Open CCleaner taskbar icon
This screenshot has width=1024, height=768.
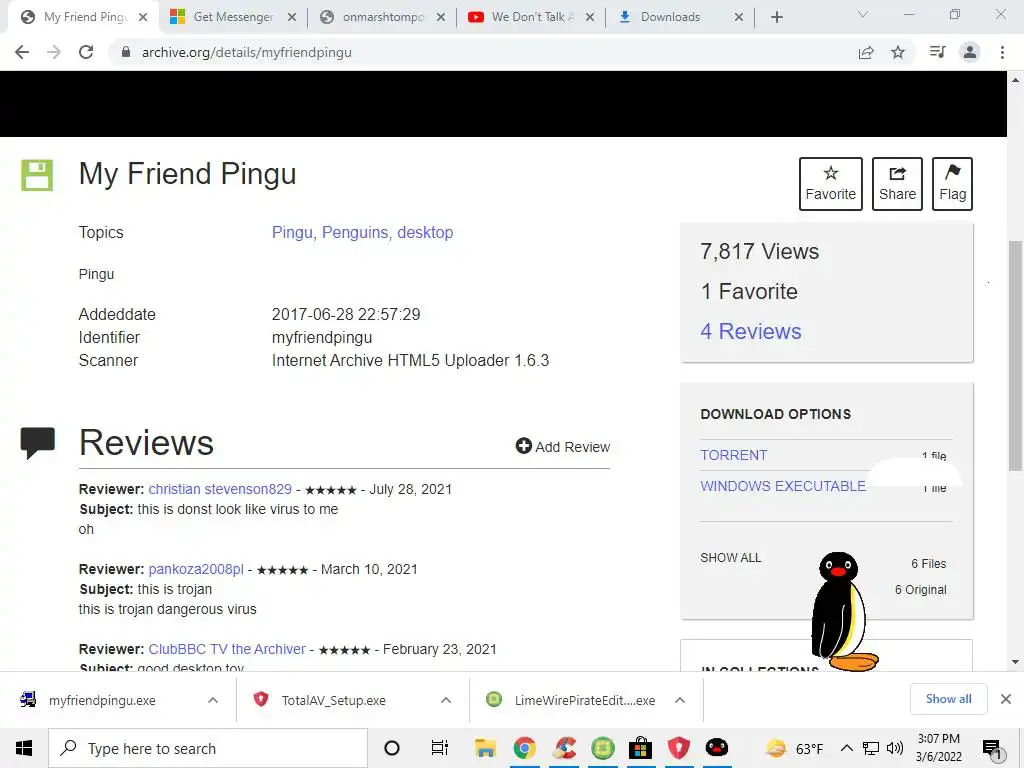point(564,748)
